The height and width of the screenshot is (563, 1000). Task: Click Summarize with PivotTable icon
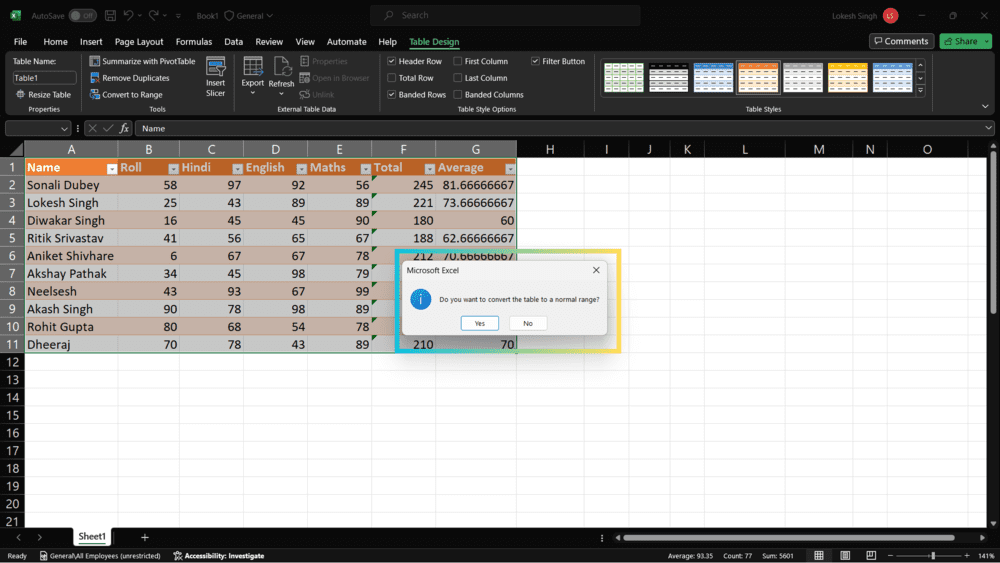95,61
